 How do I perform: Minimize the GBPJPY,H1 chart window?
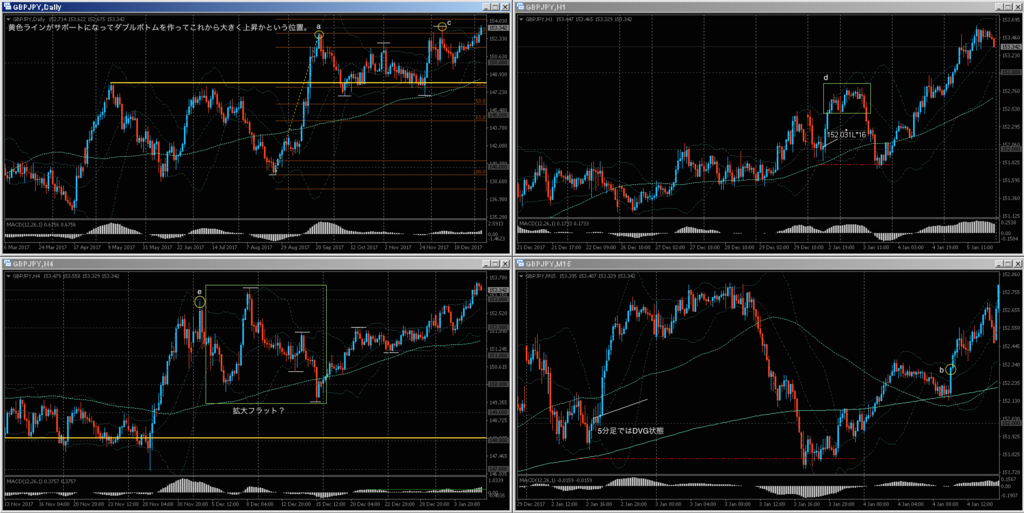999,6
